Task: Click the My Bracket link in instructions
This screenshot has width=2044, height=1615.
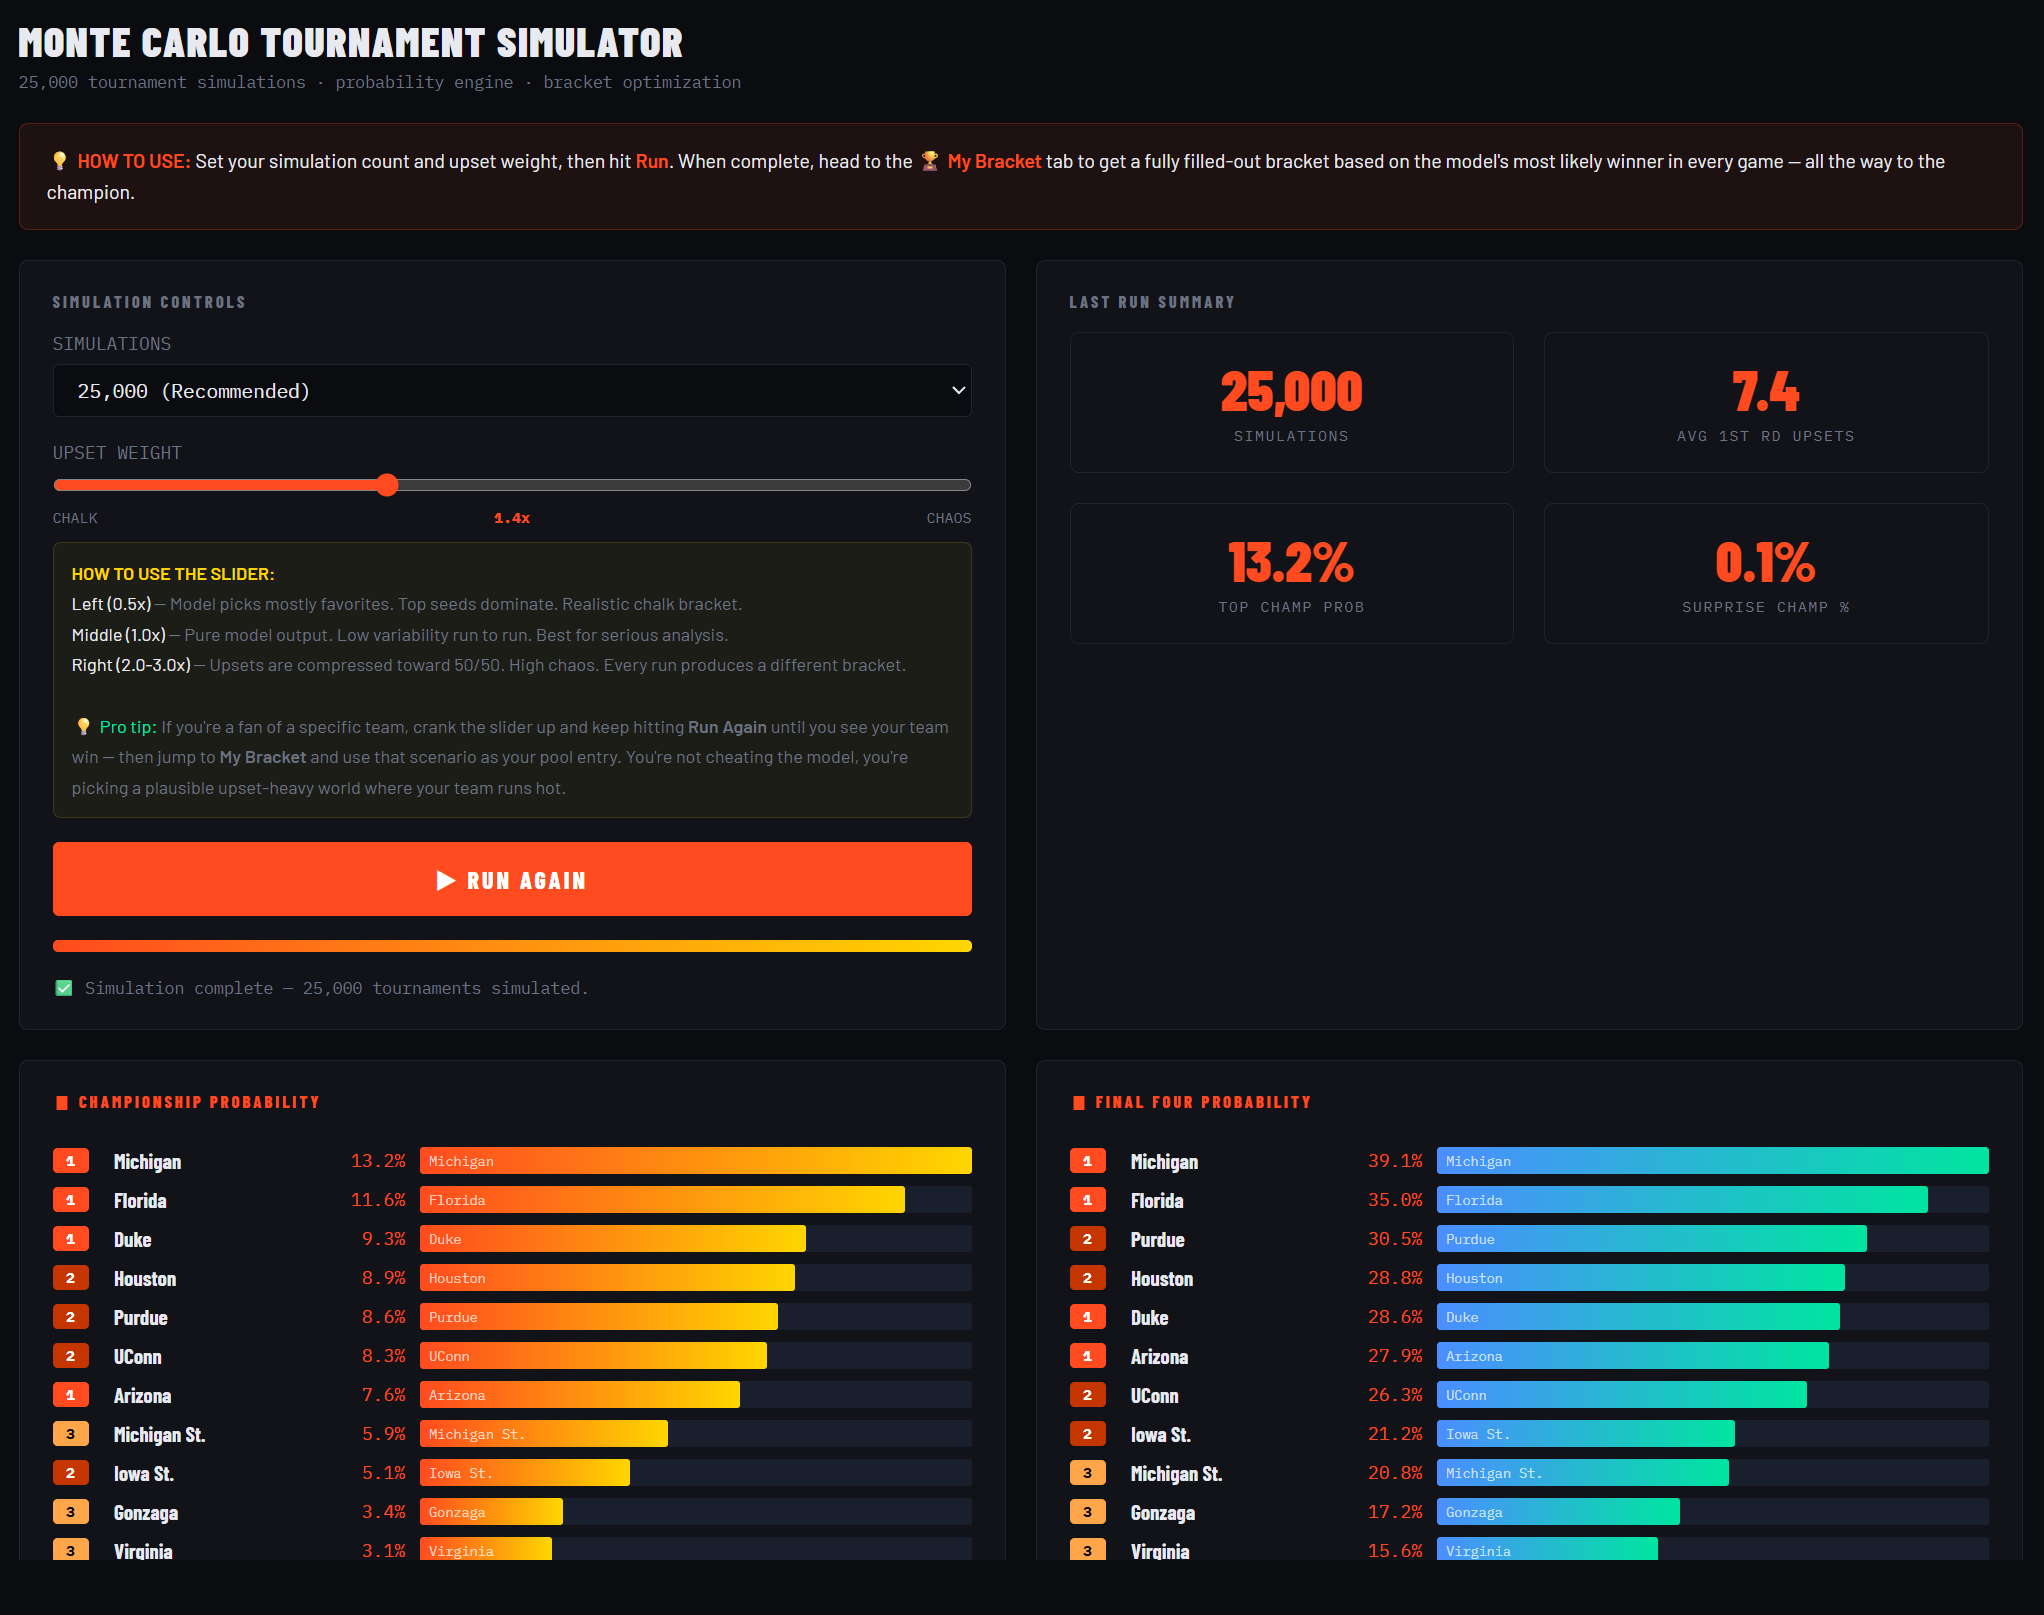Action: pyautogui.click(x=994, y=161)
